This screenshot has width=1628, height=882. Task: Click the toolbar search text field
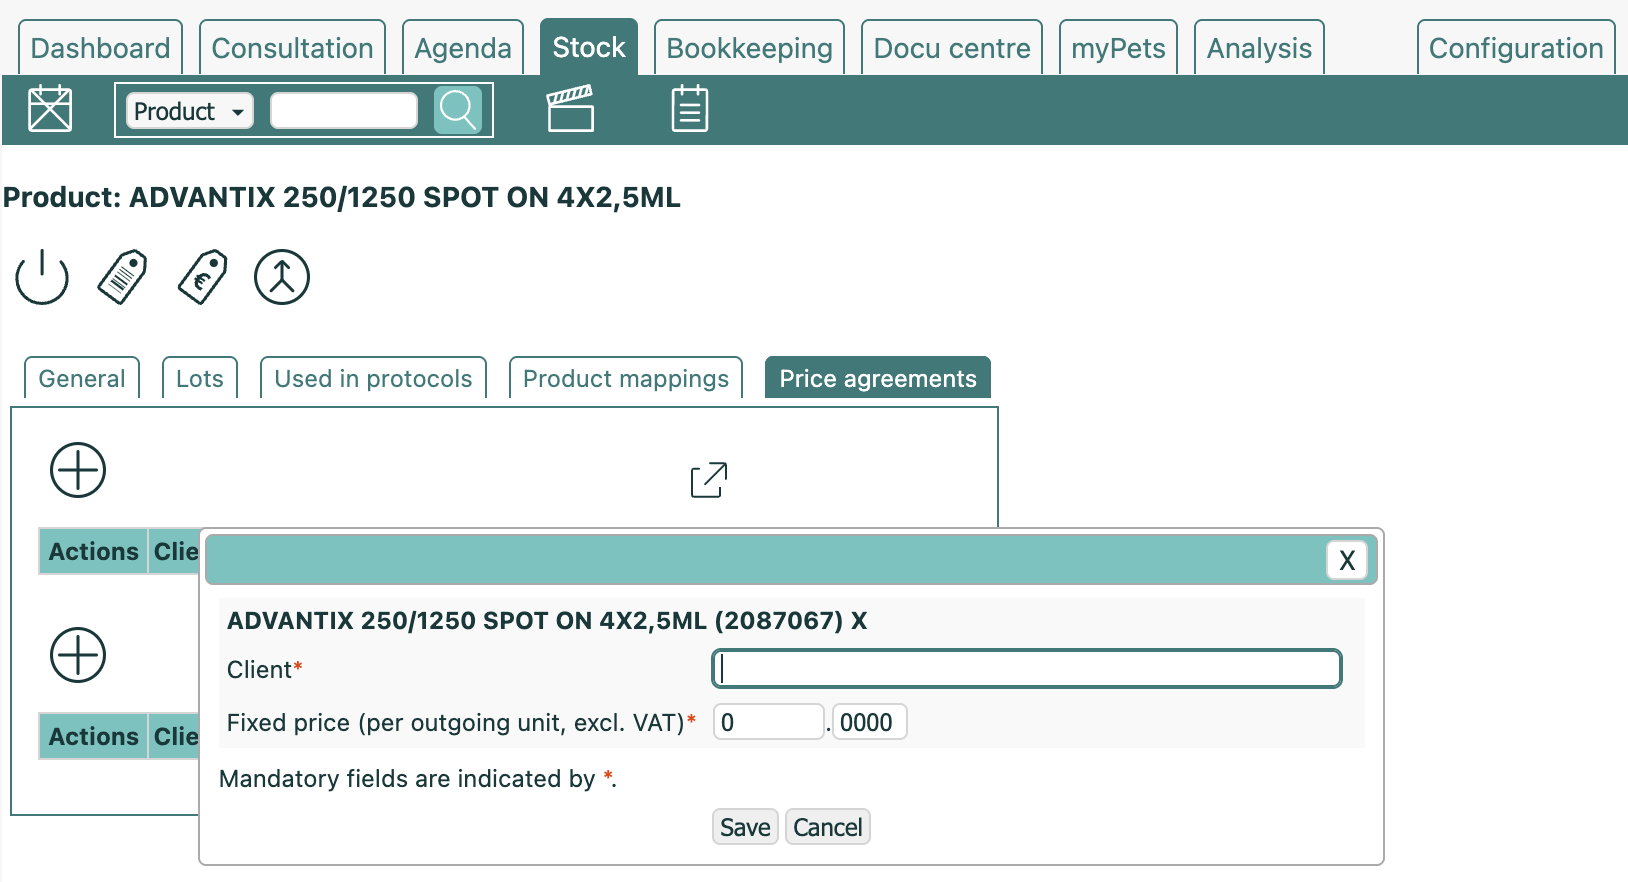pyautogui.click(x=344, y=111)
